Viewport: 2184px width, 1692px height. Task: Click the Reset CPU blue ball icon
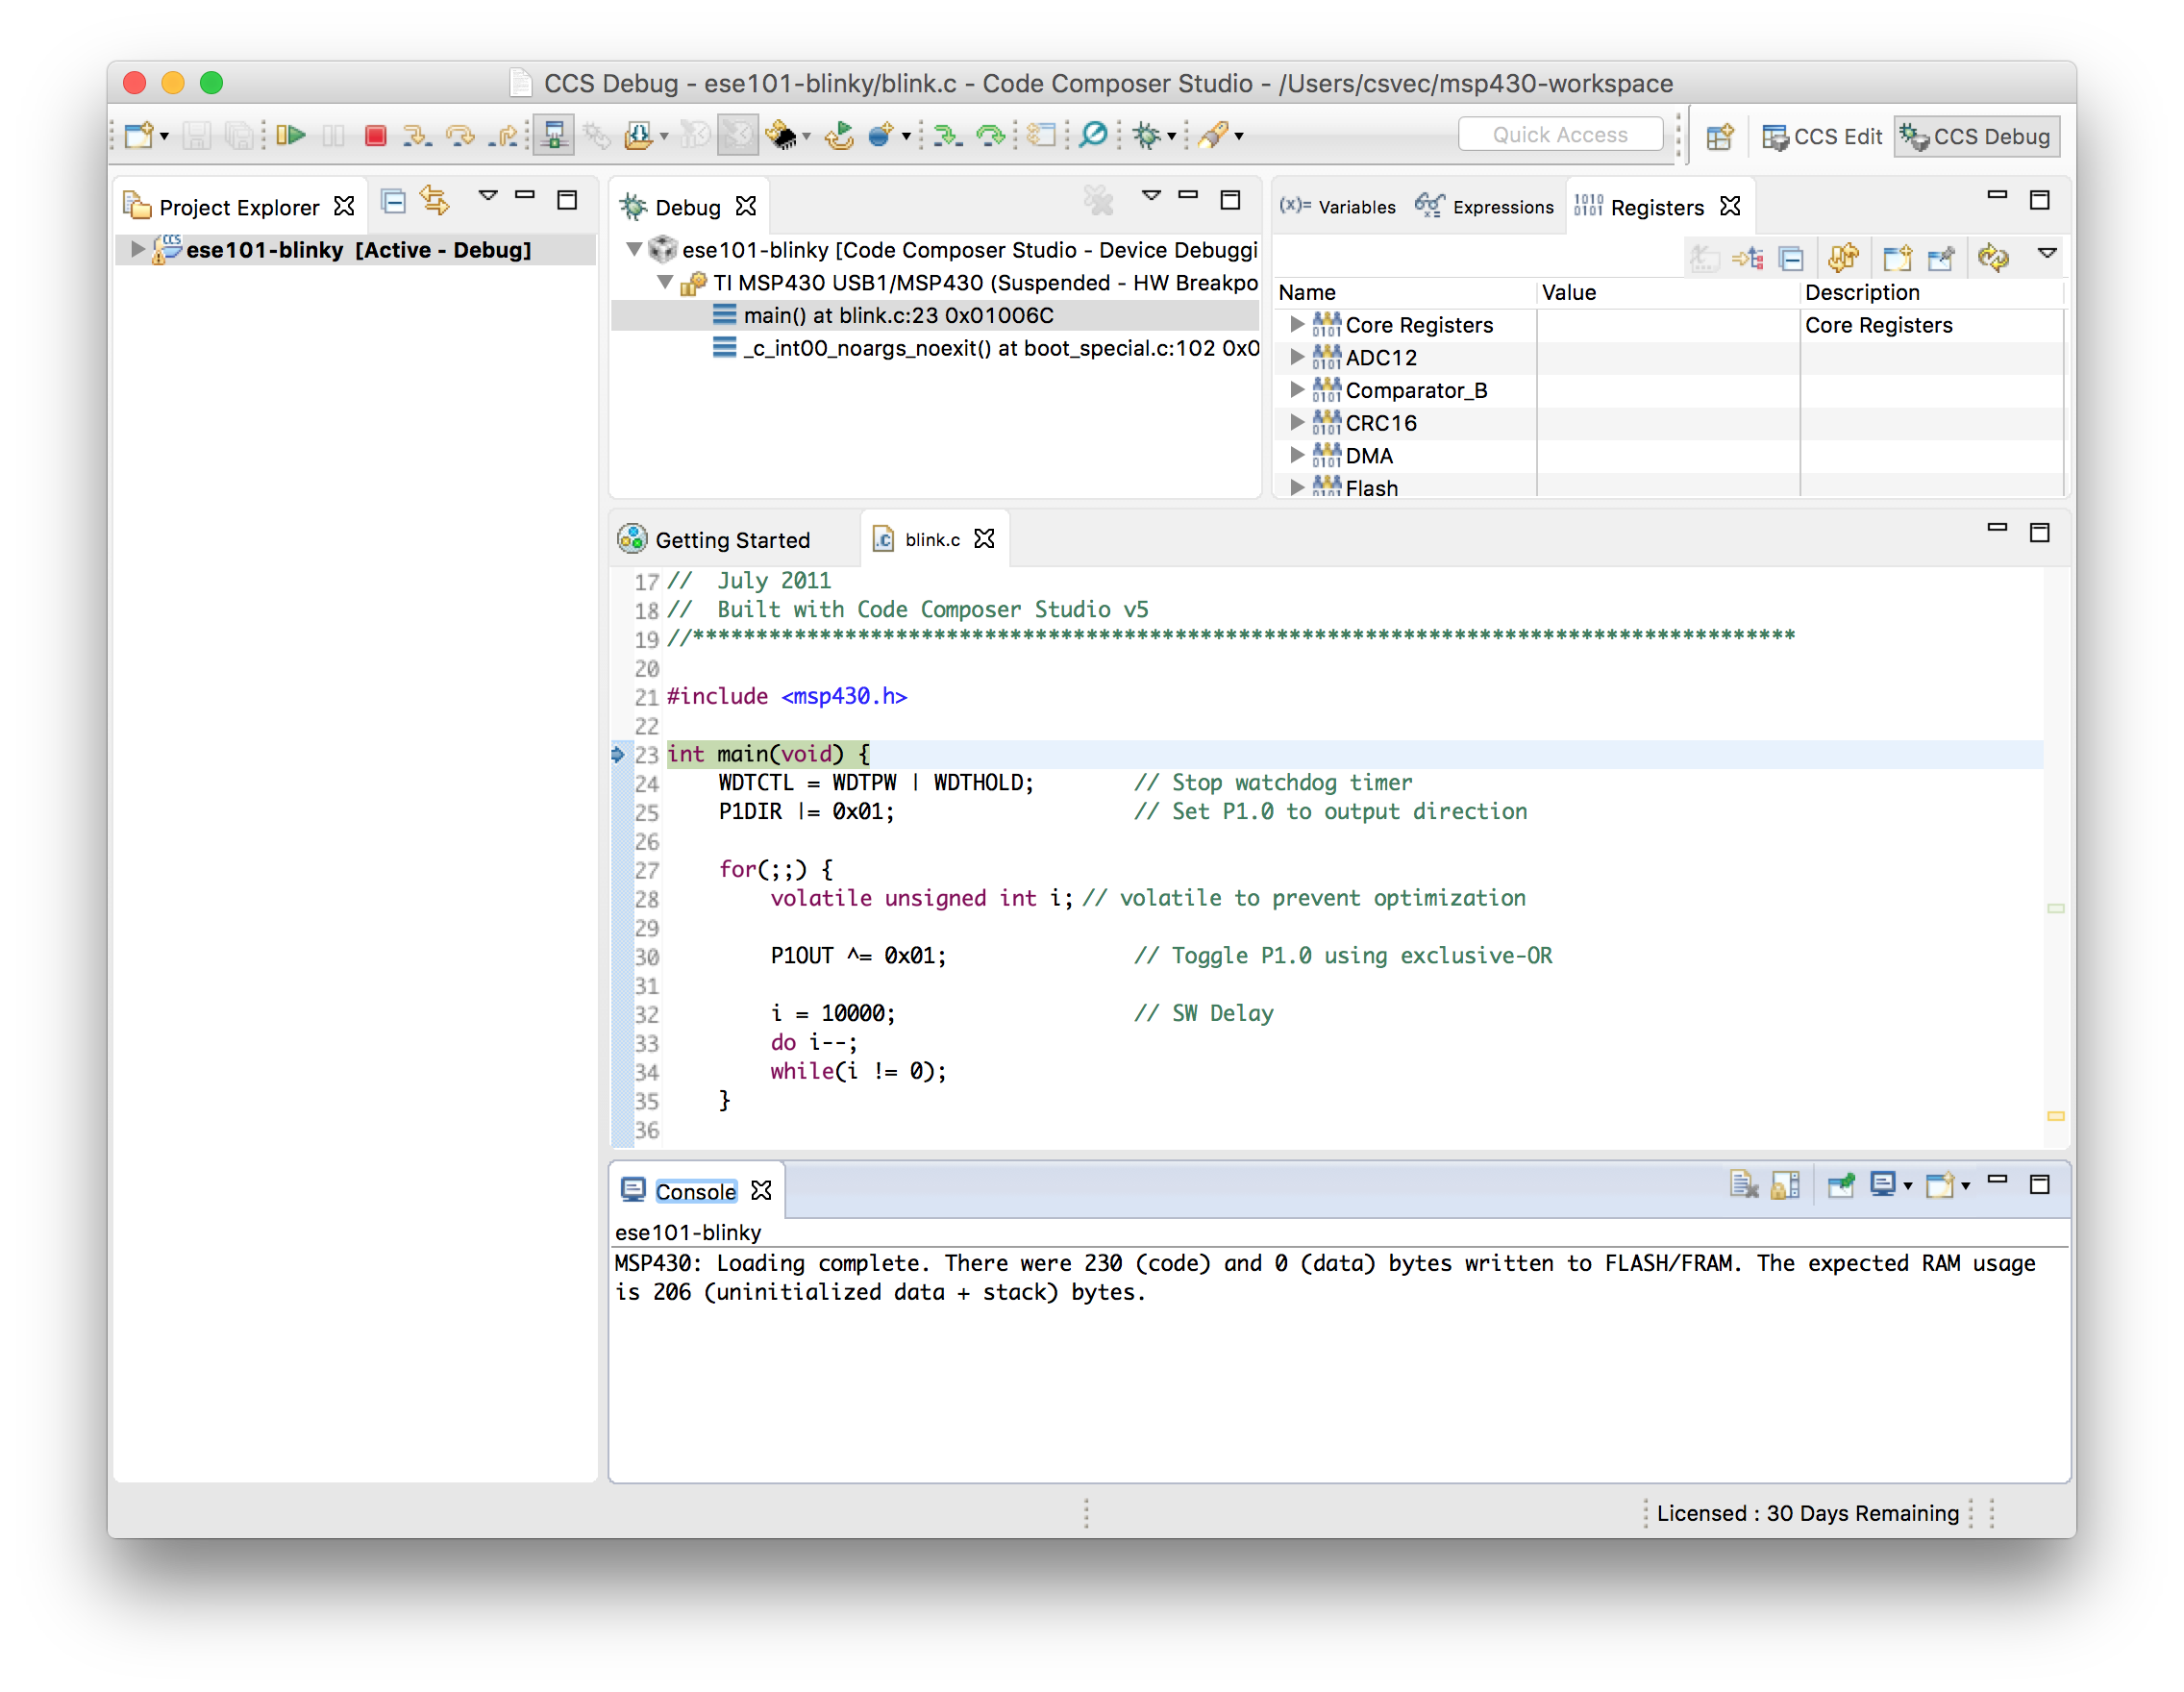pyautogui.click(x=881, y=135)
